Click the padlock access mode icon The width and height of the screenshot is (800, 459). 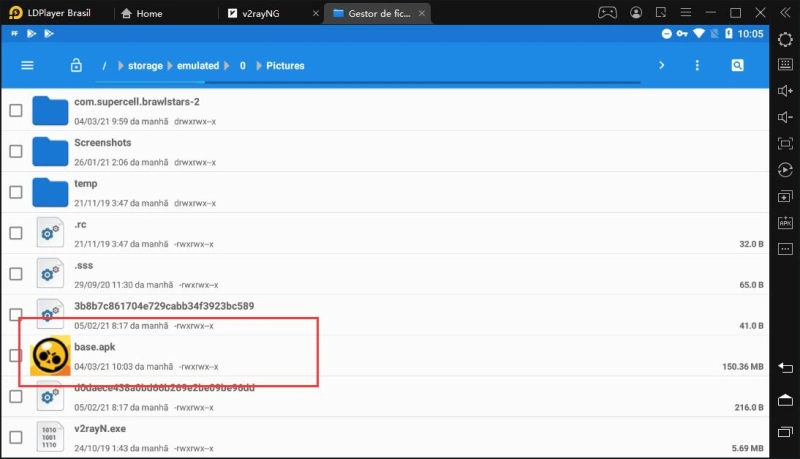(x=75, y=66)
